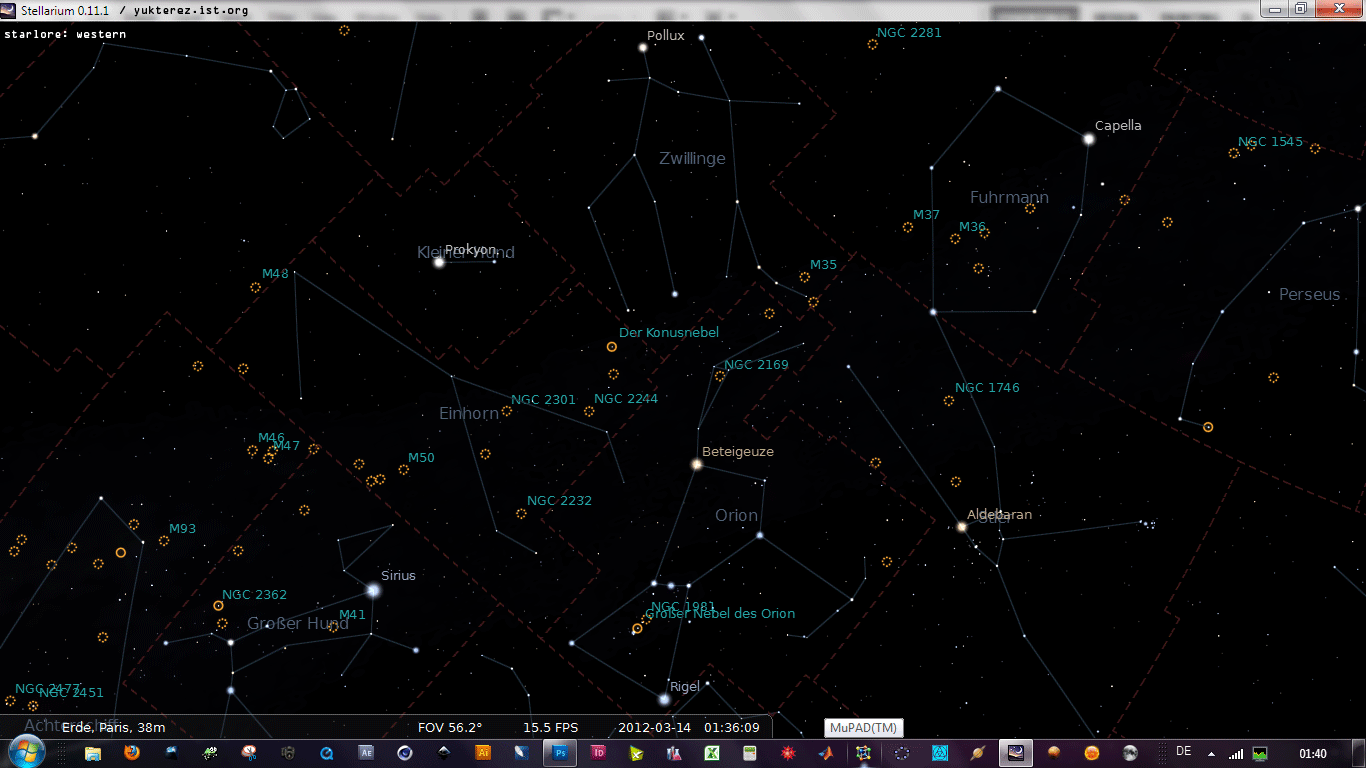Open MATLAB from the taskbar
The width and height of the screenshot is (1366, 768).
[825, 753]
